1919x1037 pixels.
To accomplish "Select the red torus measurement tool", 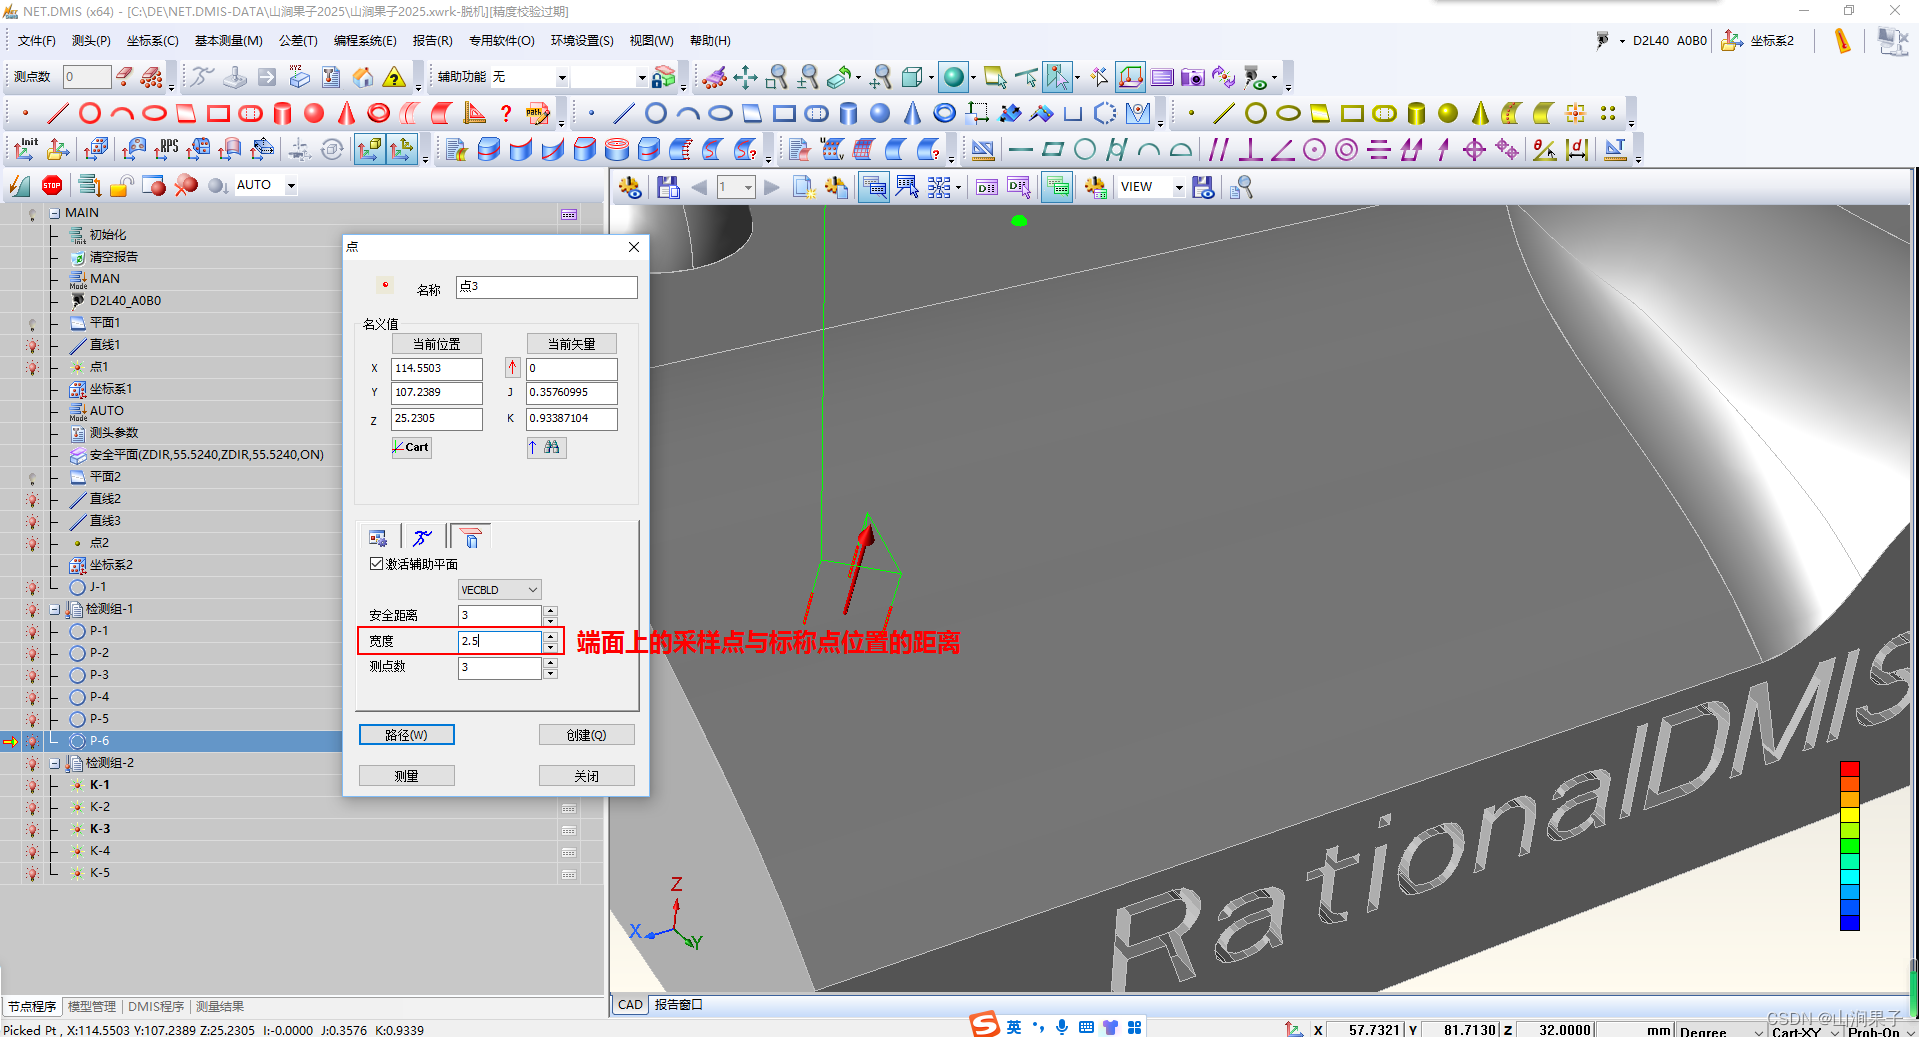I will point(378,113).
